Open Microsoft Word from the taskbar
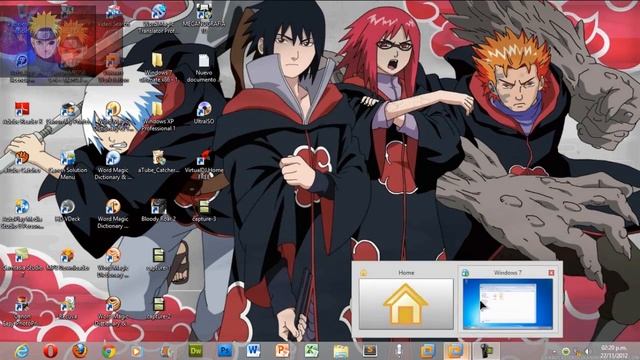 253,351
